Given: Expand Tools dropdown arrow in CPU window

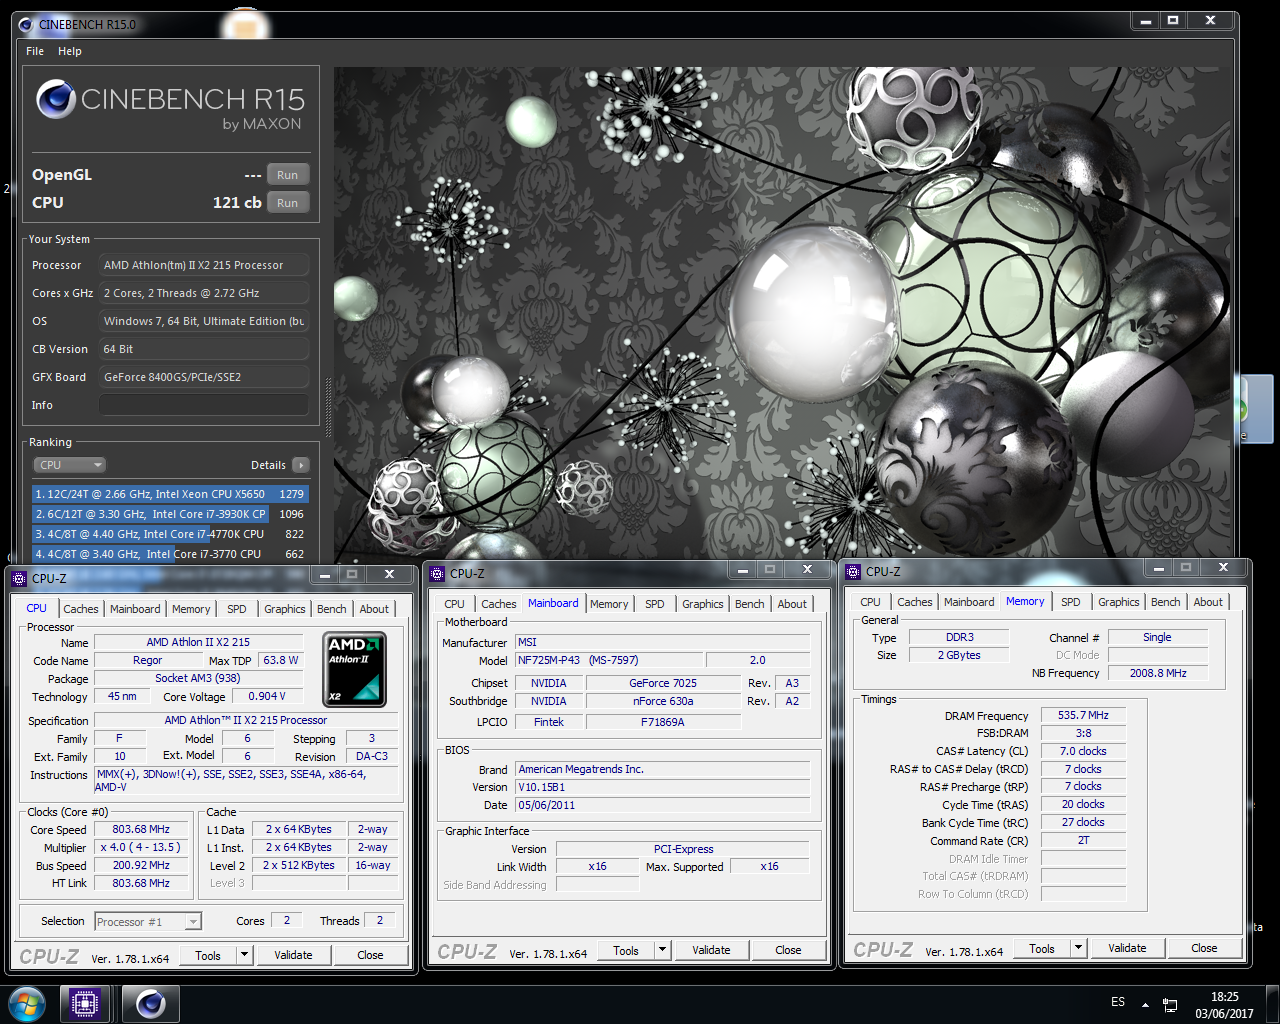Looking at the screenshot, I should 243,955.
